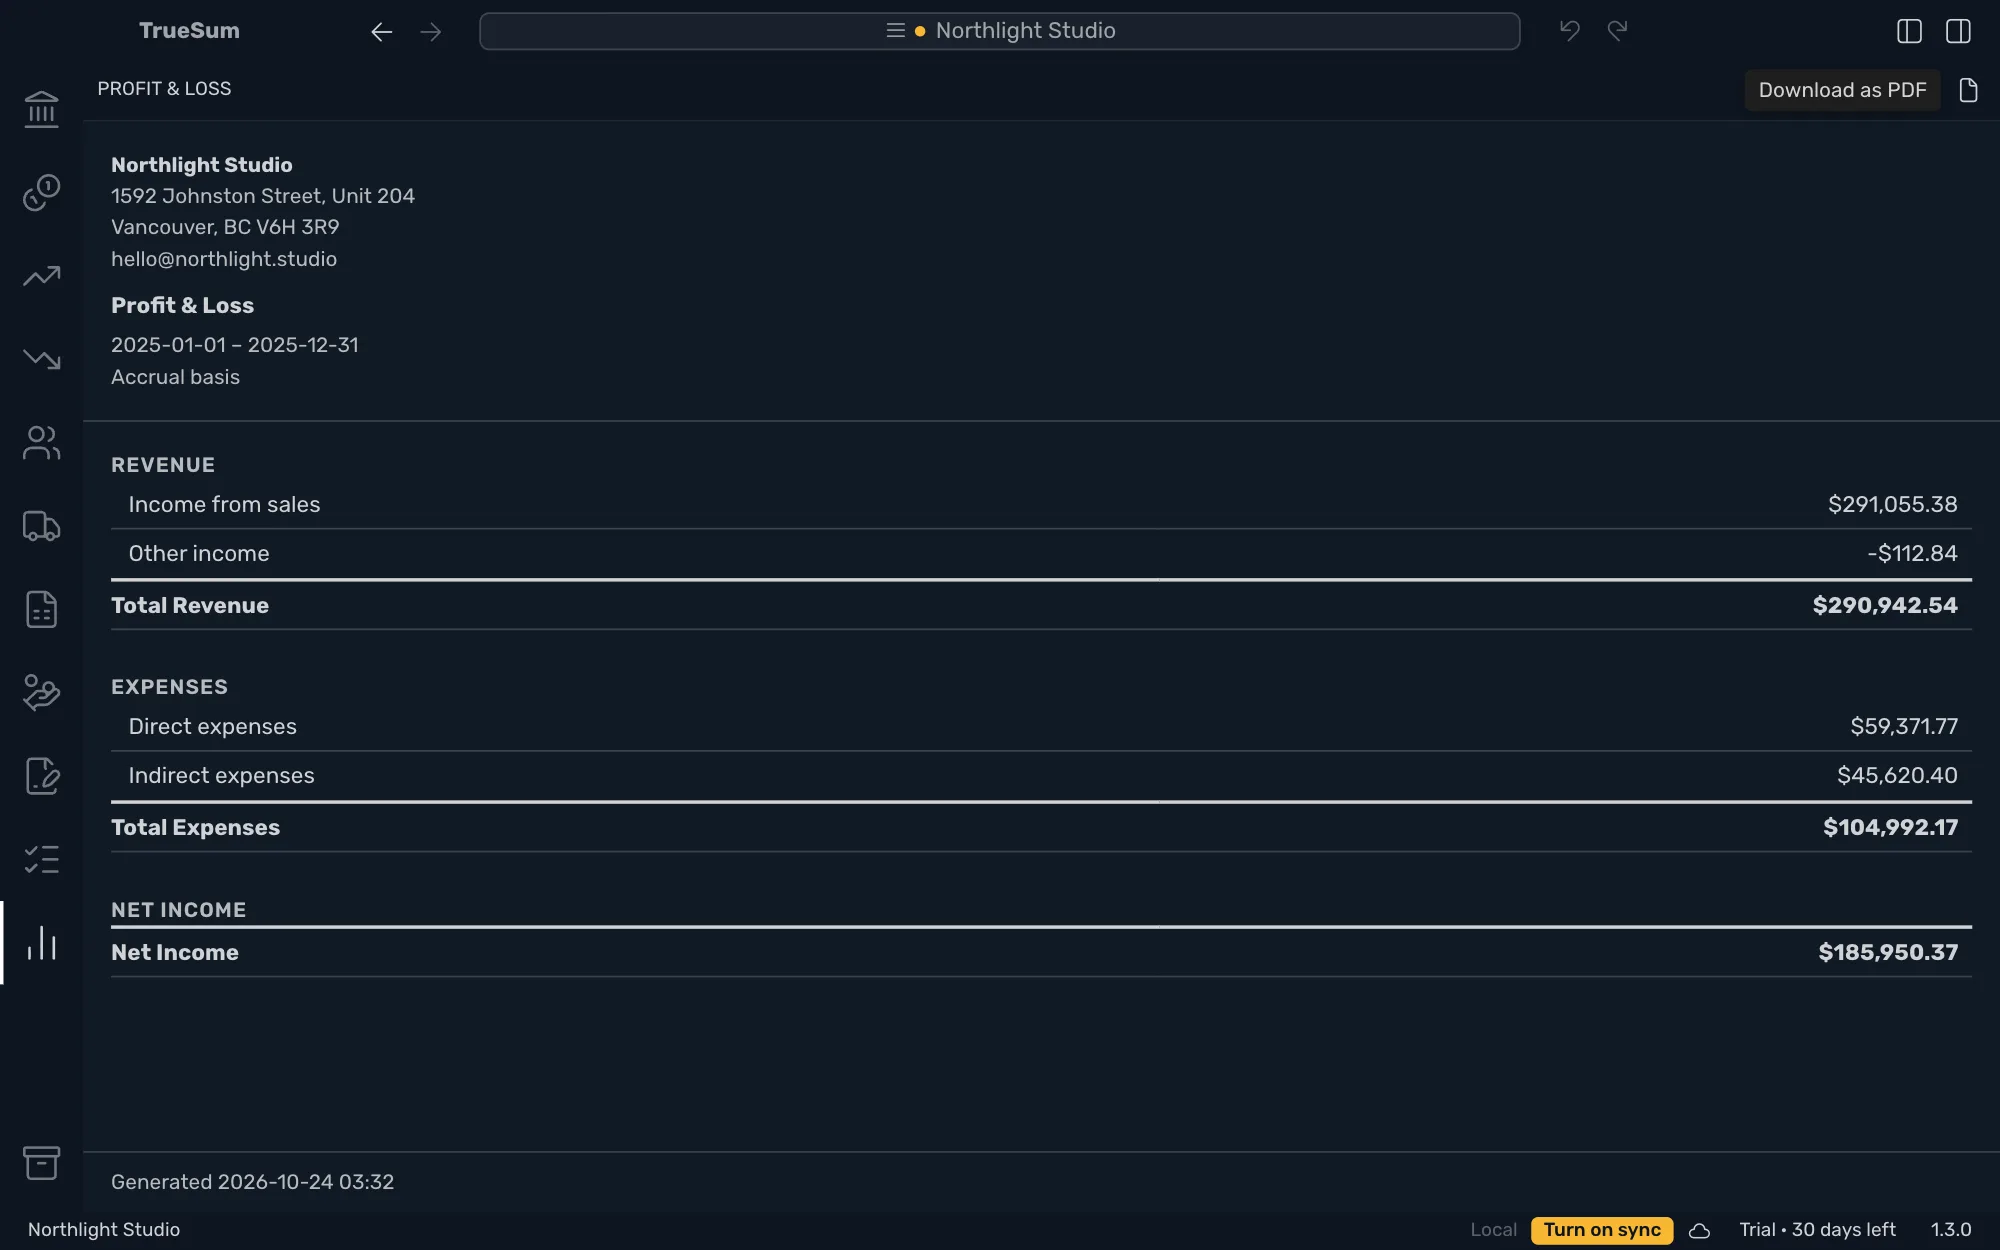Open the hamburger menu in title bar
This screenshot has width=2000, height=1250.
pyautogui.click(x=895, y=31)
